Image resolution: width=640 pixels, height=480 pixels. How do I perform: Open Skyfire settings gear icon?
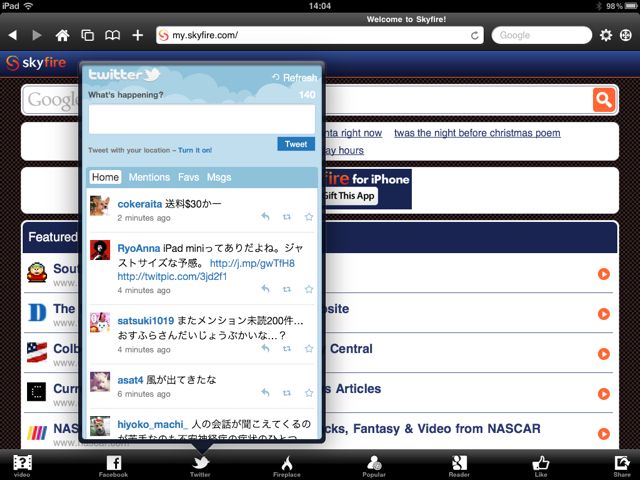tap(606, 36)
